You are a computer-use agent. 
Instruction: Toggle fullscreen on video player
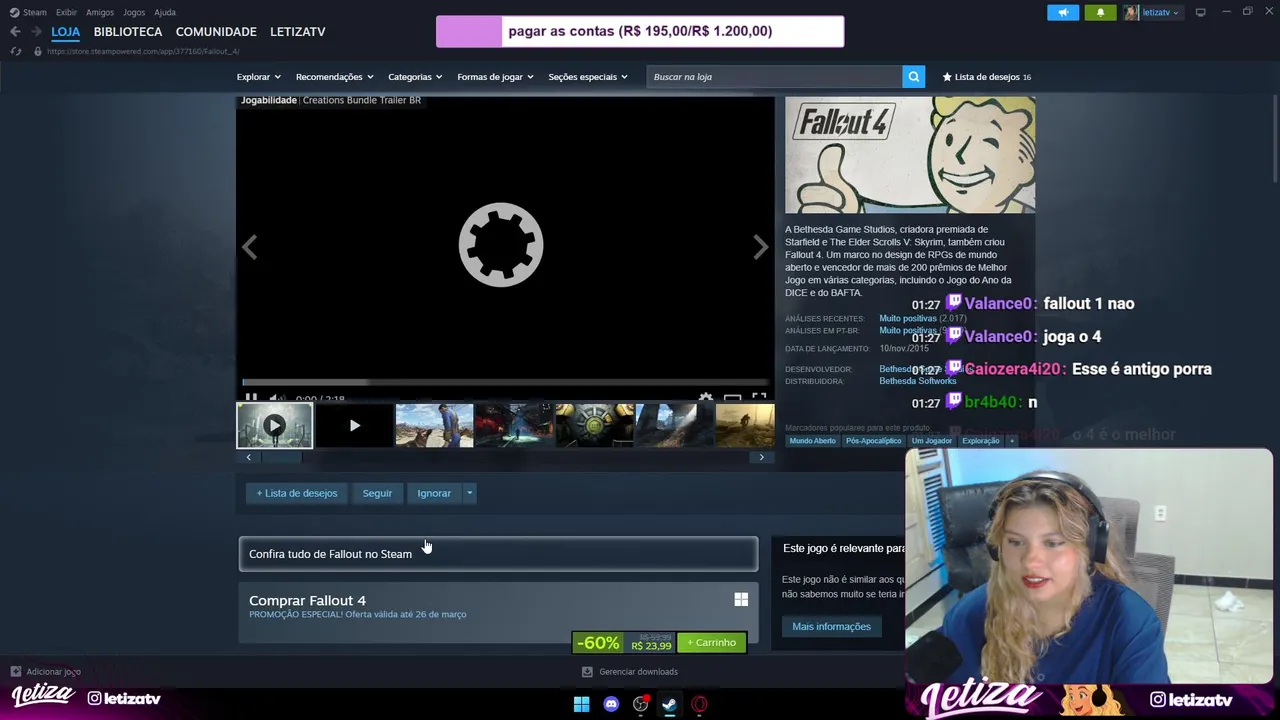[759, 398]
